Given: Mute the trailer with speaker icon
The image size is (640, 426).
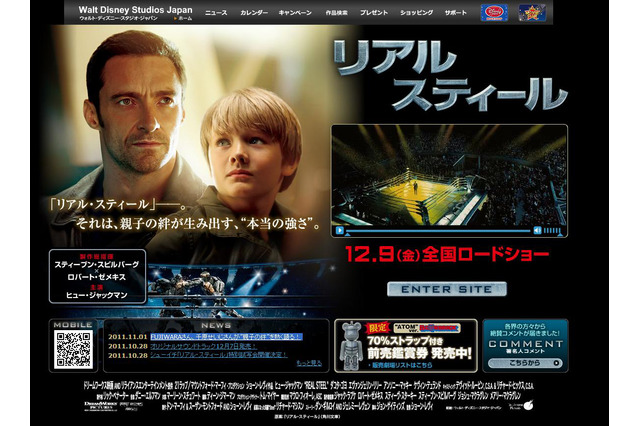Looking at the screenshot, I should tap(538, 231).
